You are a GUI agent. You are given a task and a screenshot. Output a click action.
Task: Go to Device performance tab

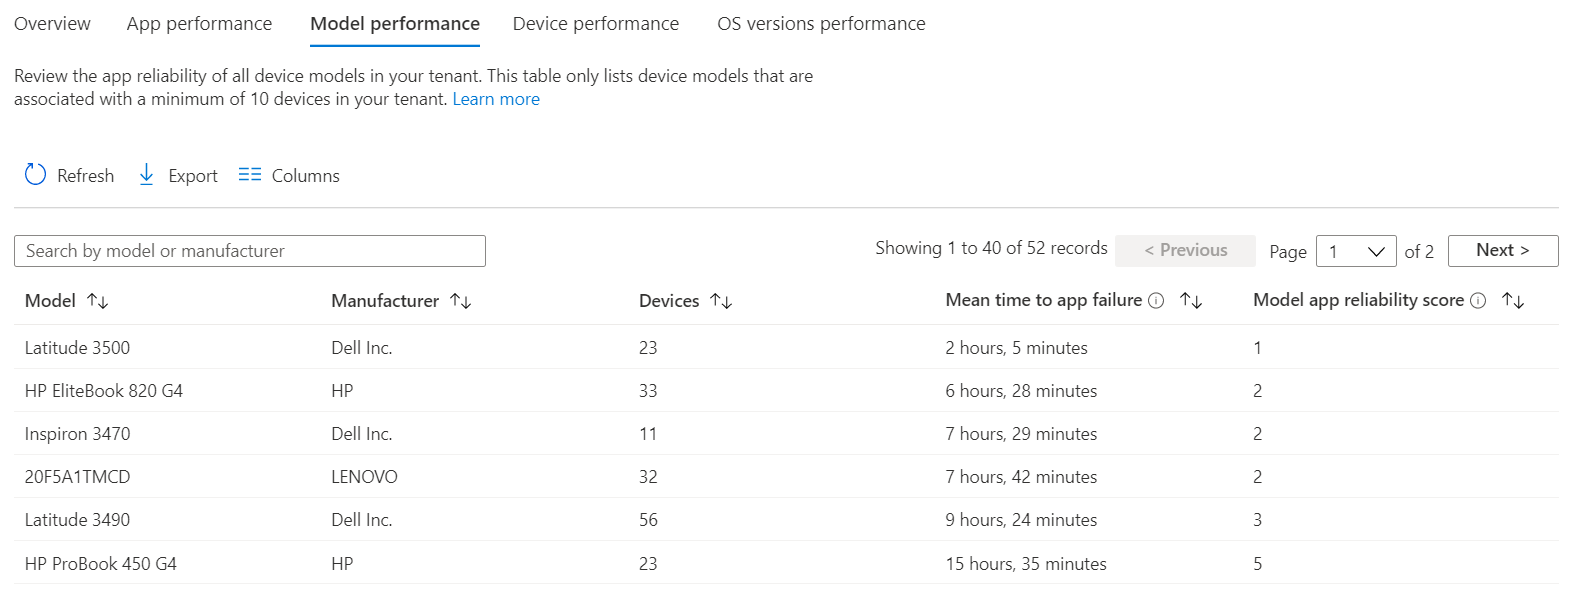tap(595, 24)
